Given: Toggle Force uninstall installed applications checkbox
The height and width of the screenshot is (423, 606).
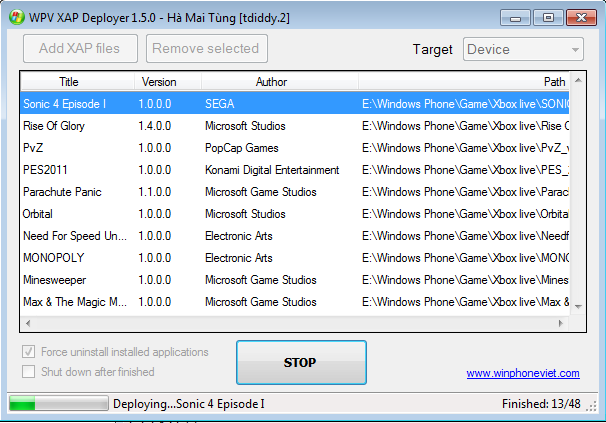Looking at the screenshot, I should 29,352.
